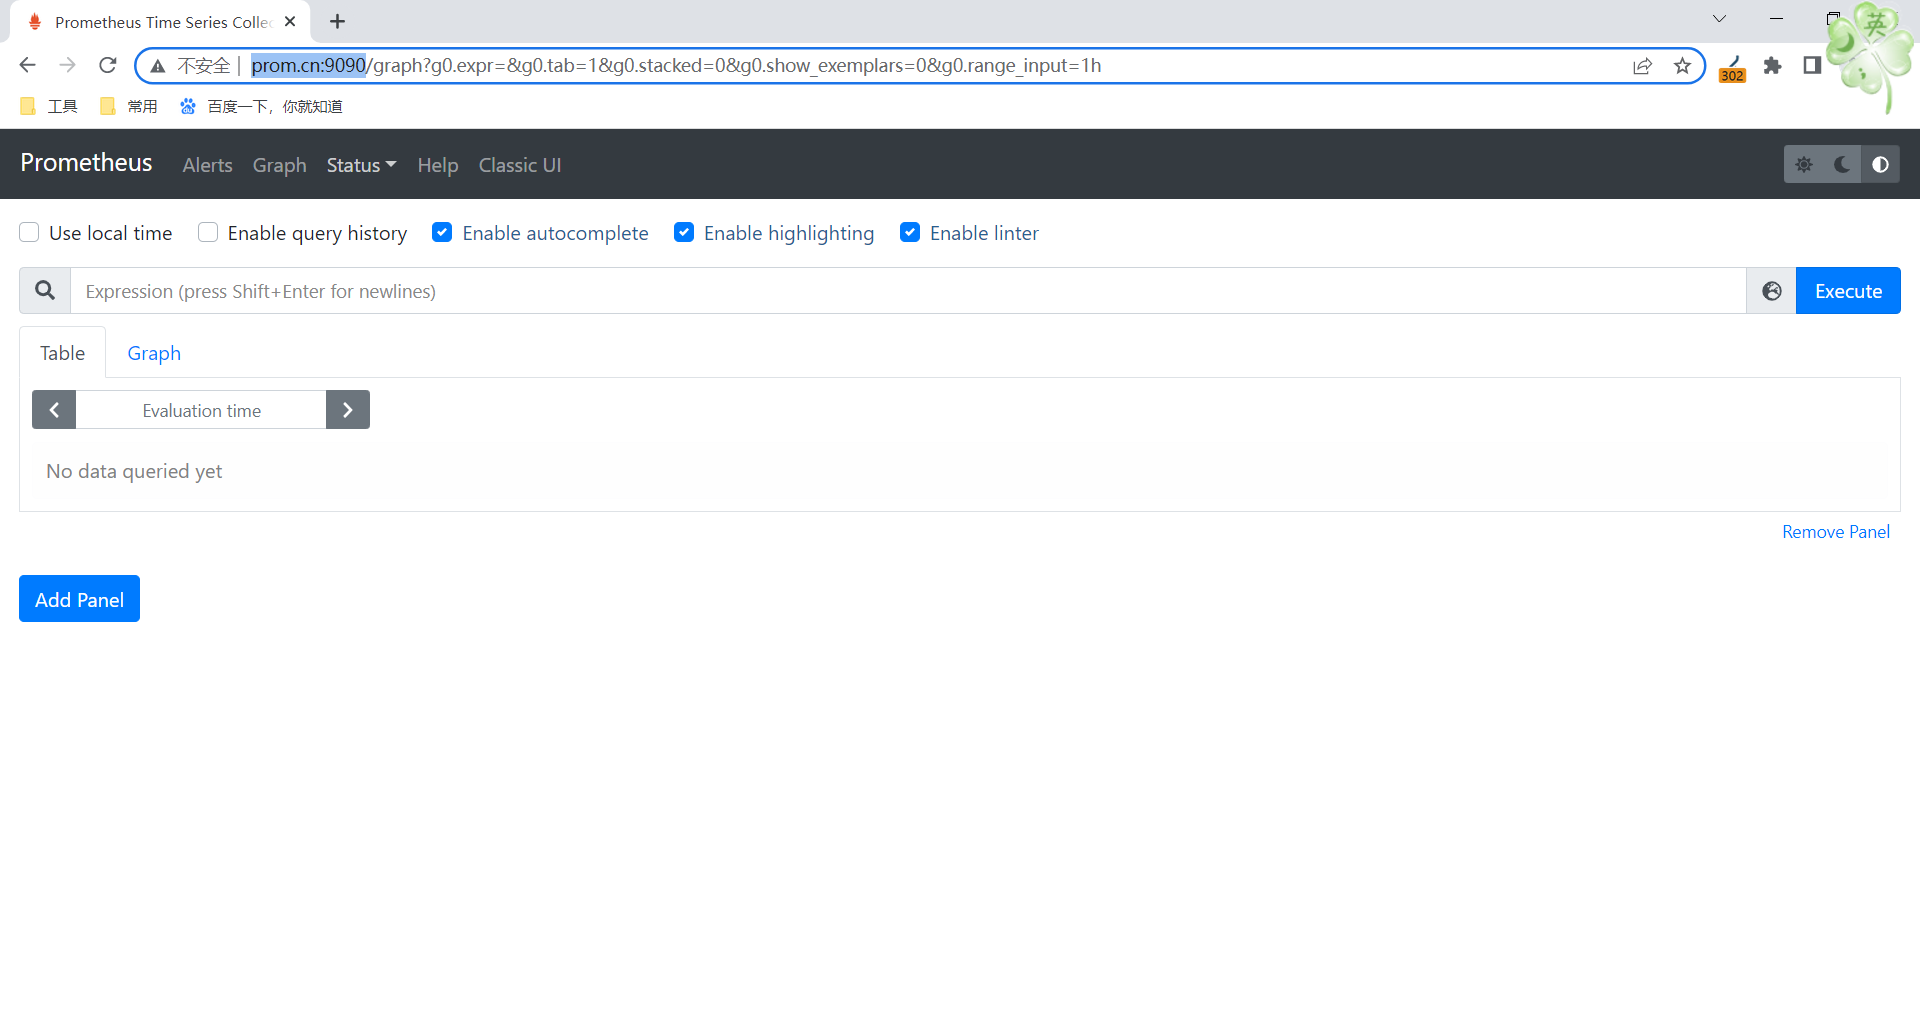Go to next evaluation time
Viewport: 1920px width, 1030px height.
348,410
